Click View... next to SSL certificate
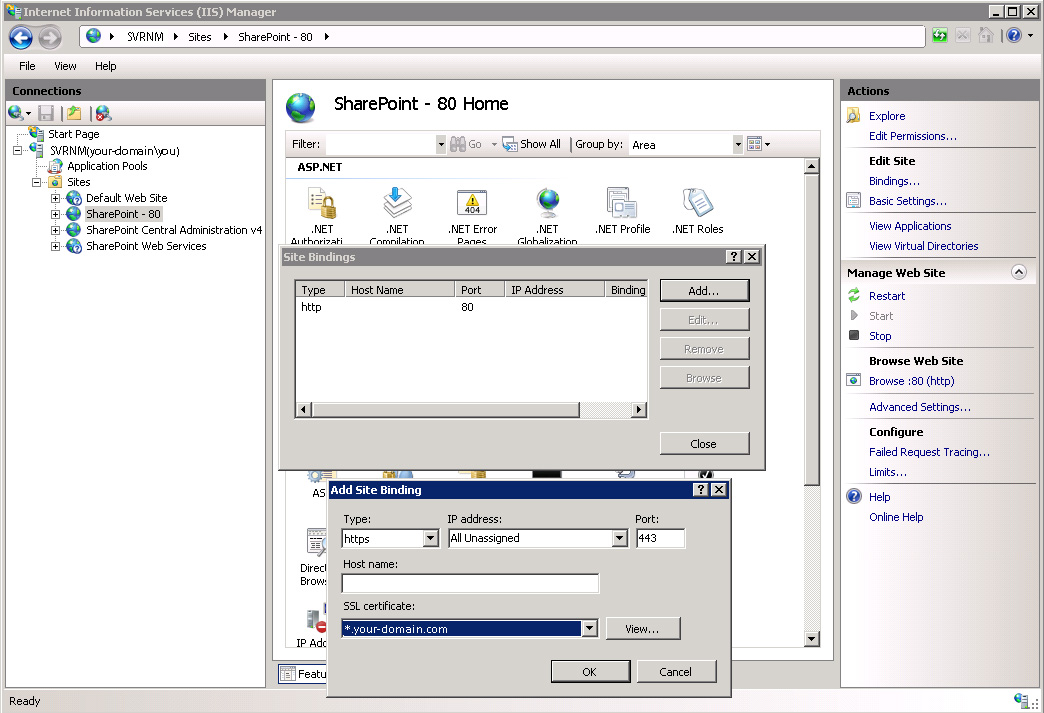The width and height of the screenshot is (1044, 713). 643,628
